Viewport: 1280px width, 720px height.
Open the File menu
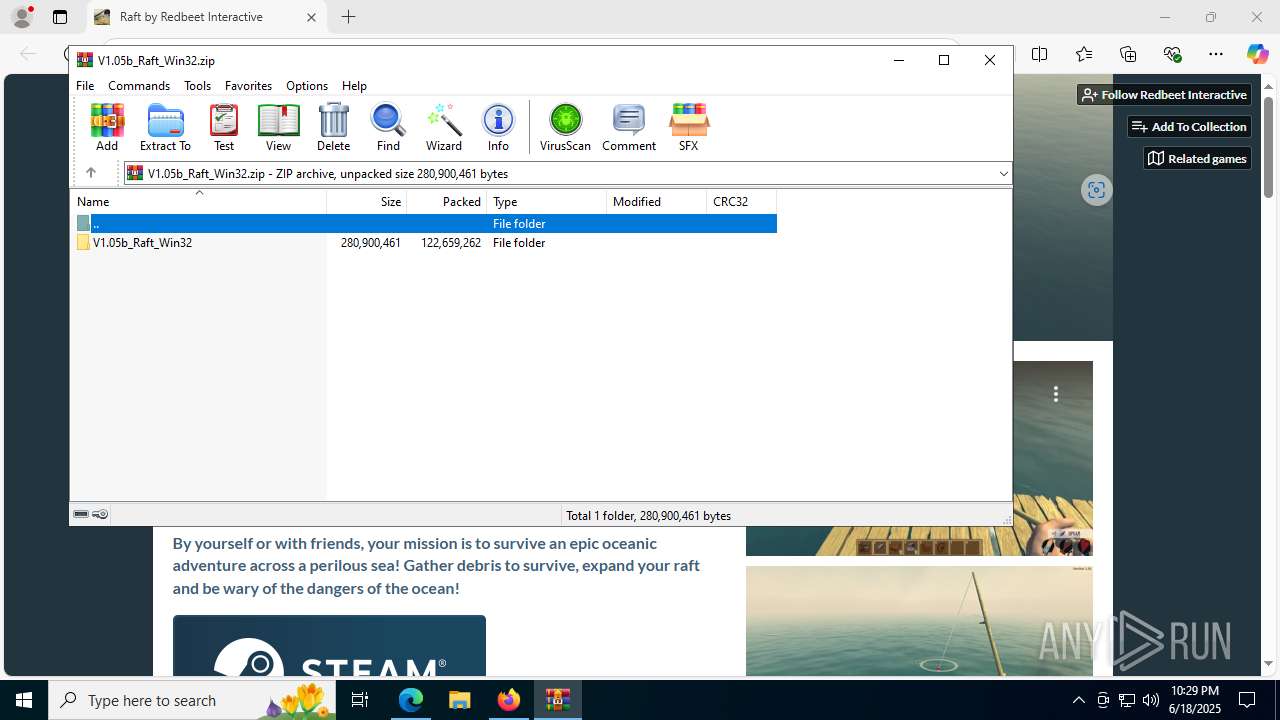[x=85, y=86]
